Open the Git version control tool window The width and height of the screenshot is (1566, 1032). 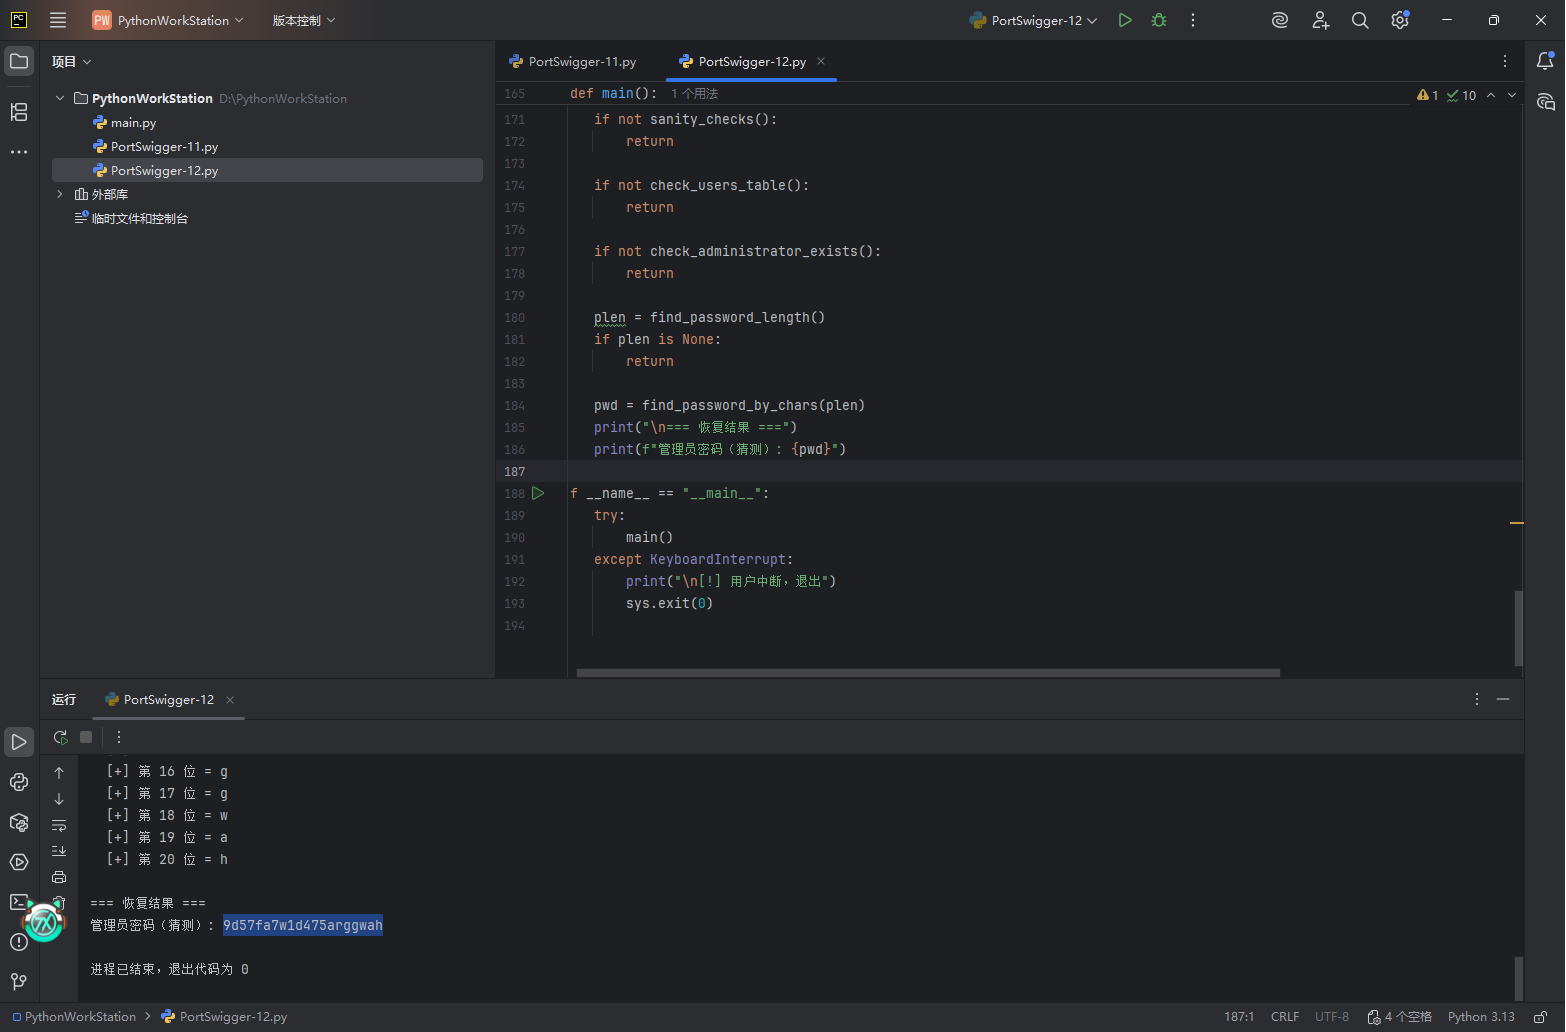(x=19, y=982)
